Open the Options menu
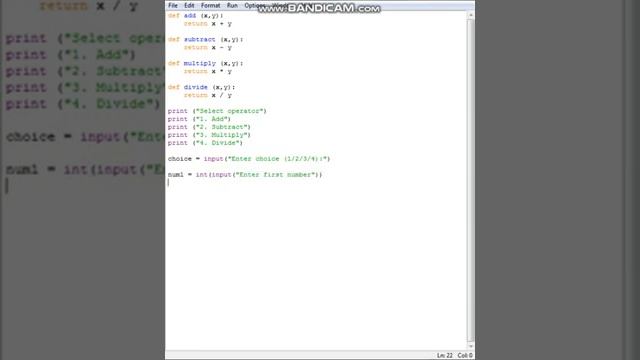Image resolution: width=640 pixels, height=360 pixels. 254,6
